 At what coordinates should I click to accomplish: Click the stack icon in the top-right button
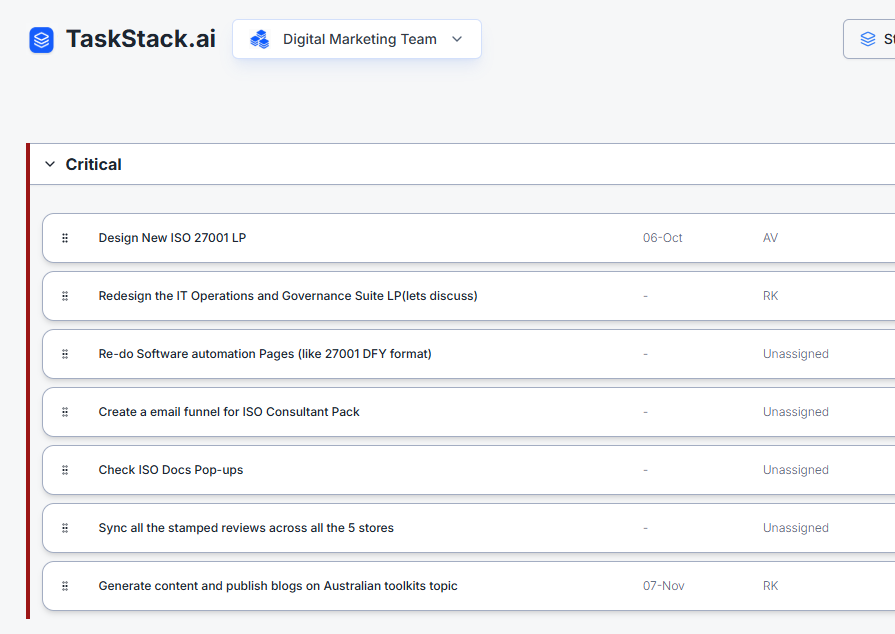point(867,38)
